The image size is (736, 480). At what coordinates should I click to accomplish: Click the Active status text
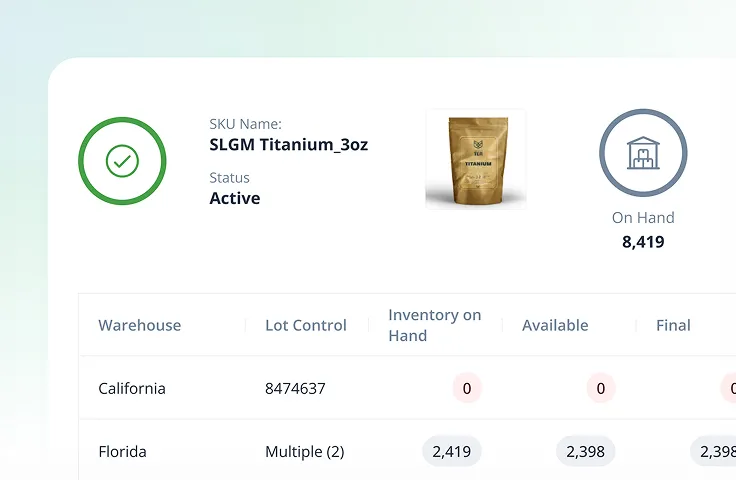(235, 198)
